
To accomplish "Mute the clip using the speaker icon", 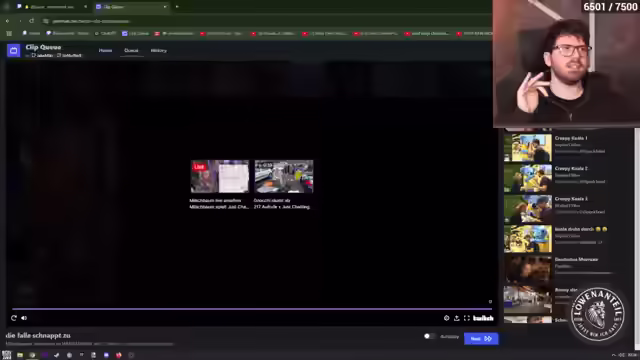I will [x=24, y=318].
